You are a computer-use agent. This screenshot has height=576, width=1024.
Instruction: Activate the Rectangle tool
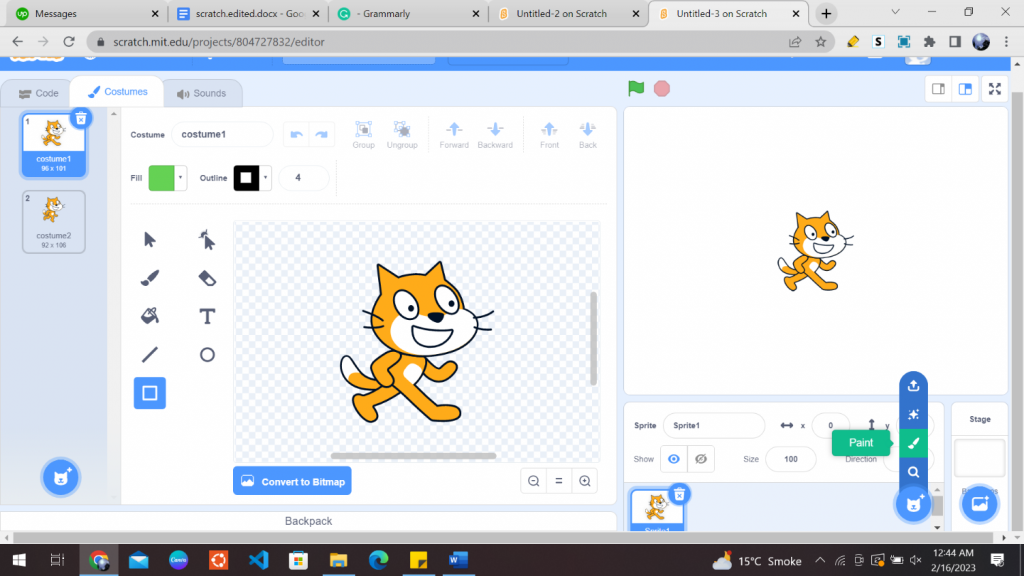(x=149, y=393)
